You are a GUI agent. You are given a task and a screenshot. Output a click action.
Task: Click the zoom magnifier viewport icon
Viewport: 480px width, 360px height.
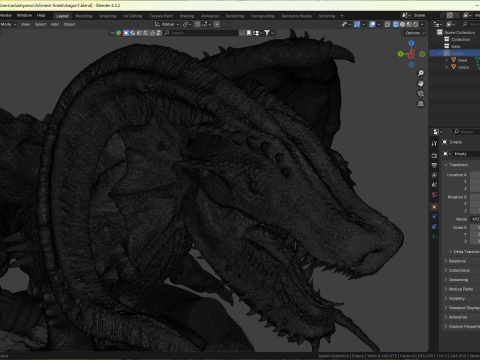(x=421, y=73)
